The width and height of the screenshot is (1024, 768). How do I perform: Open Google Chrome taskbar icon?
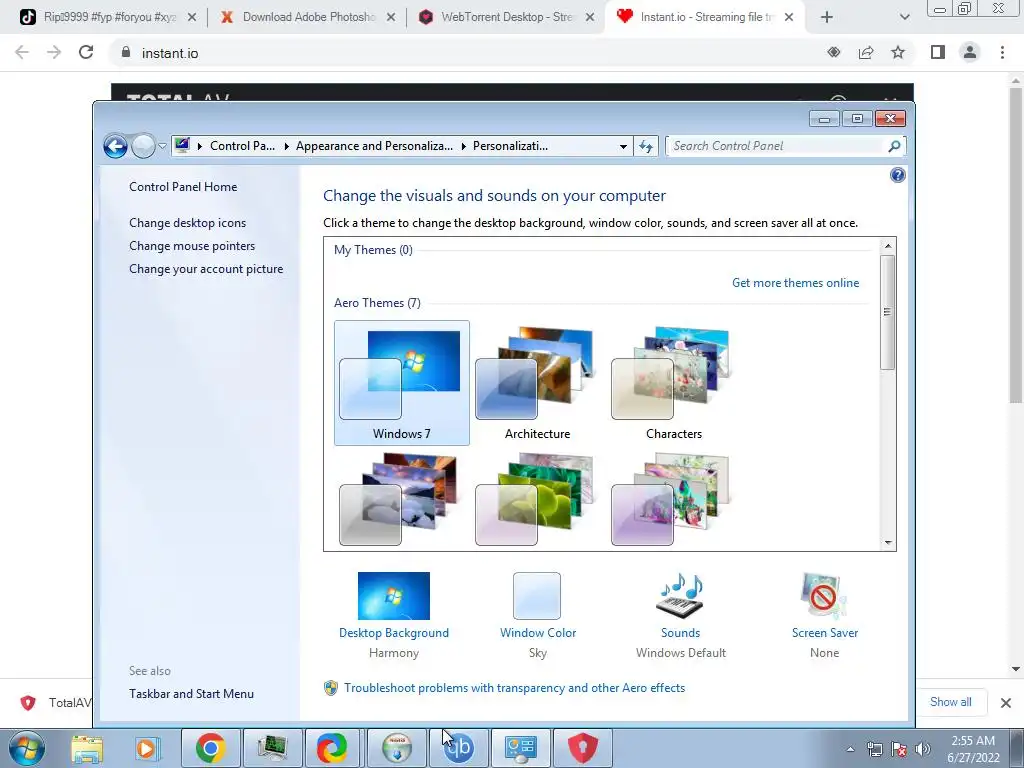coord(210,748)
